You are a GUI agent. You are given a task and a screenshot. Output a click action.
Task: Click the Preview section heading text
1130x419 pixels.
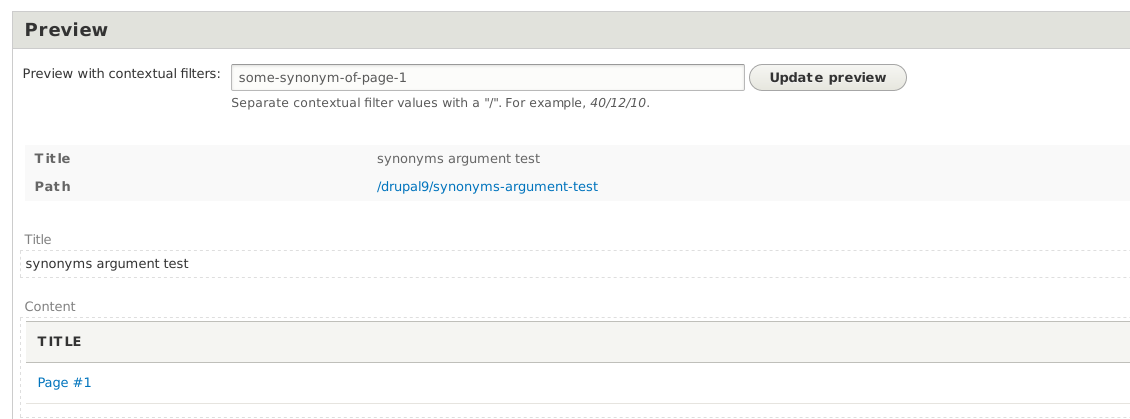(66, 30)
